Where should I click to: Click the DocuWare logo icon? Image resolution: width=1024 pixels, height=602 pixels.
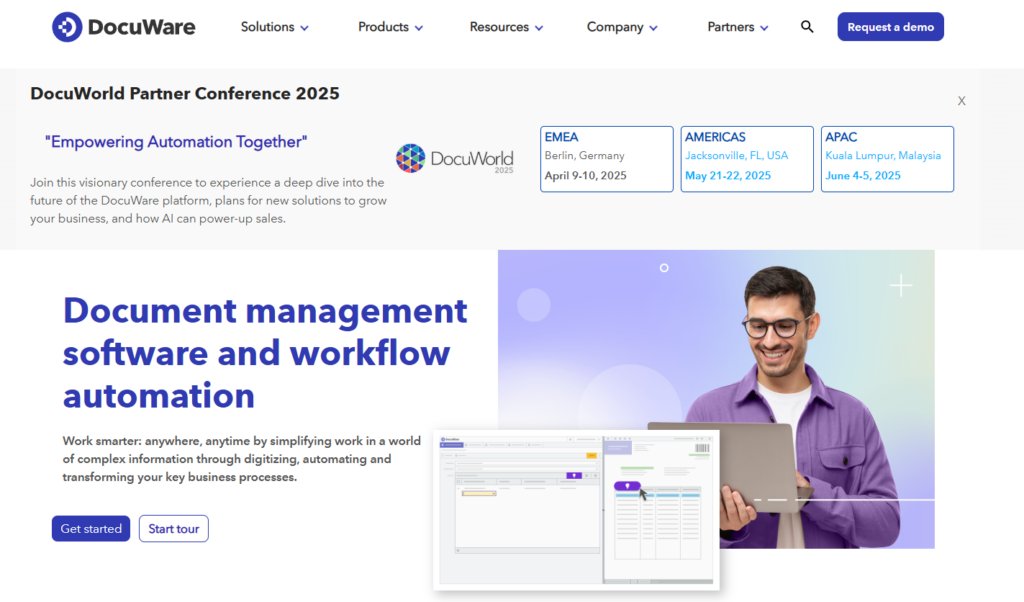coord(67,27)
